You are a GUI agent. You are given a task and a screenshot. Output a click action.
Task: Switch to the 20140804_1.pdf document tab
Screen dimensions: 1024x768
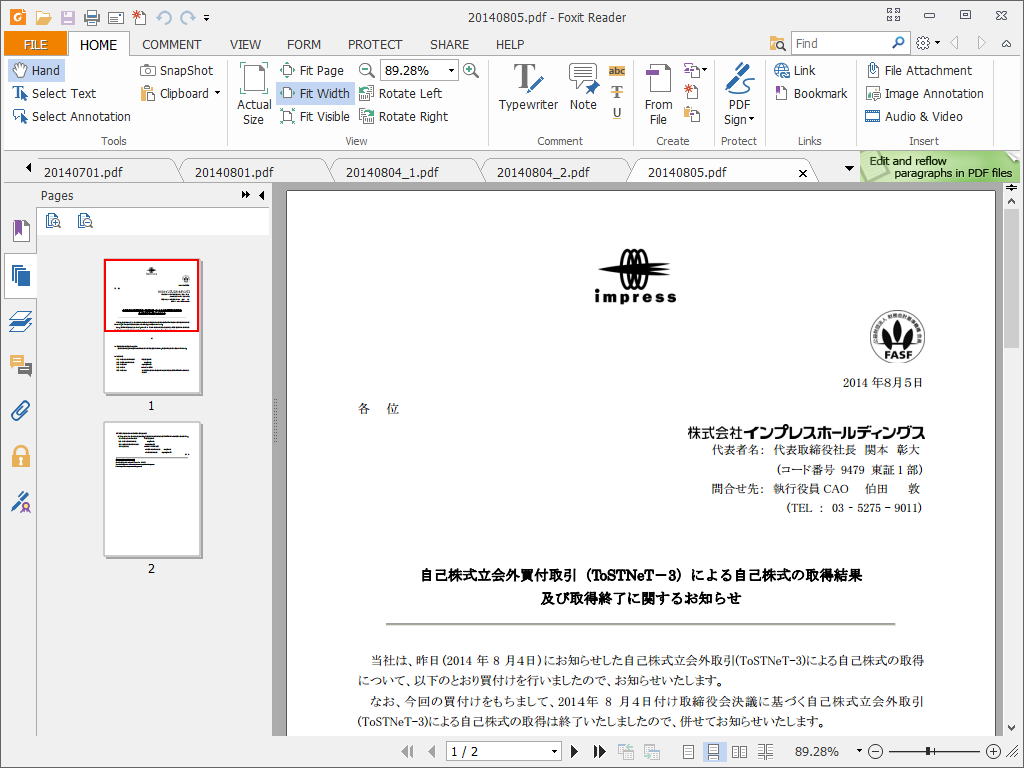pos(392,172)
